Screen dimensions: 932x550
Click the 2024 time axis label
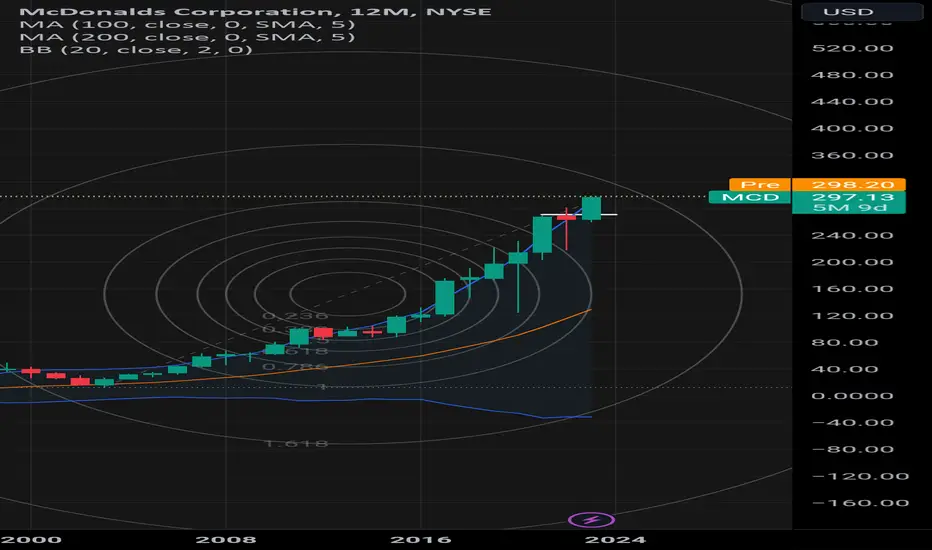[615, 540]
